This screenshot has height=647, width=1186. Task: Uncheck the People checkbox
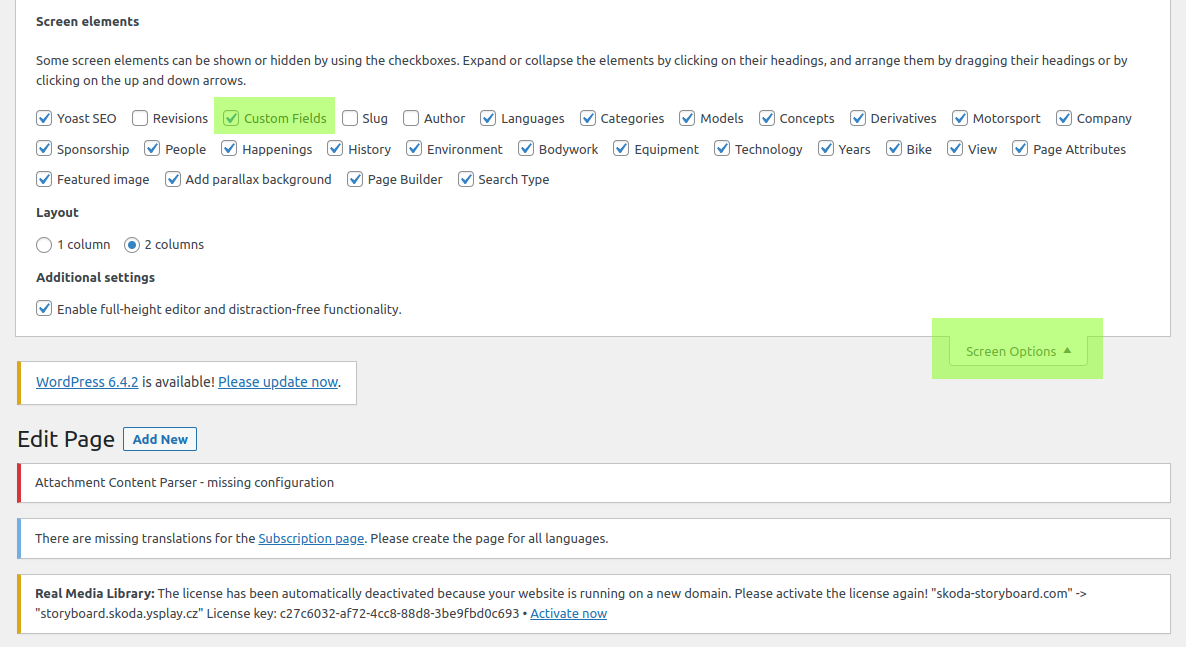pos(152,148)
